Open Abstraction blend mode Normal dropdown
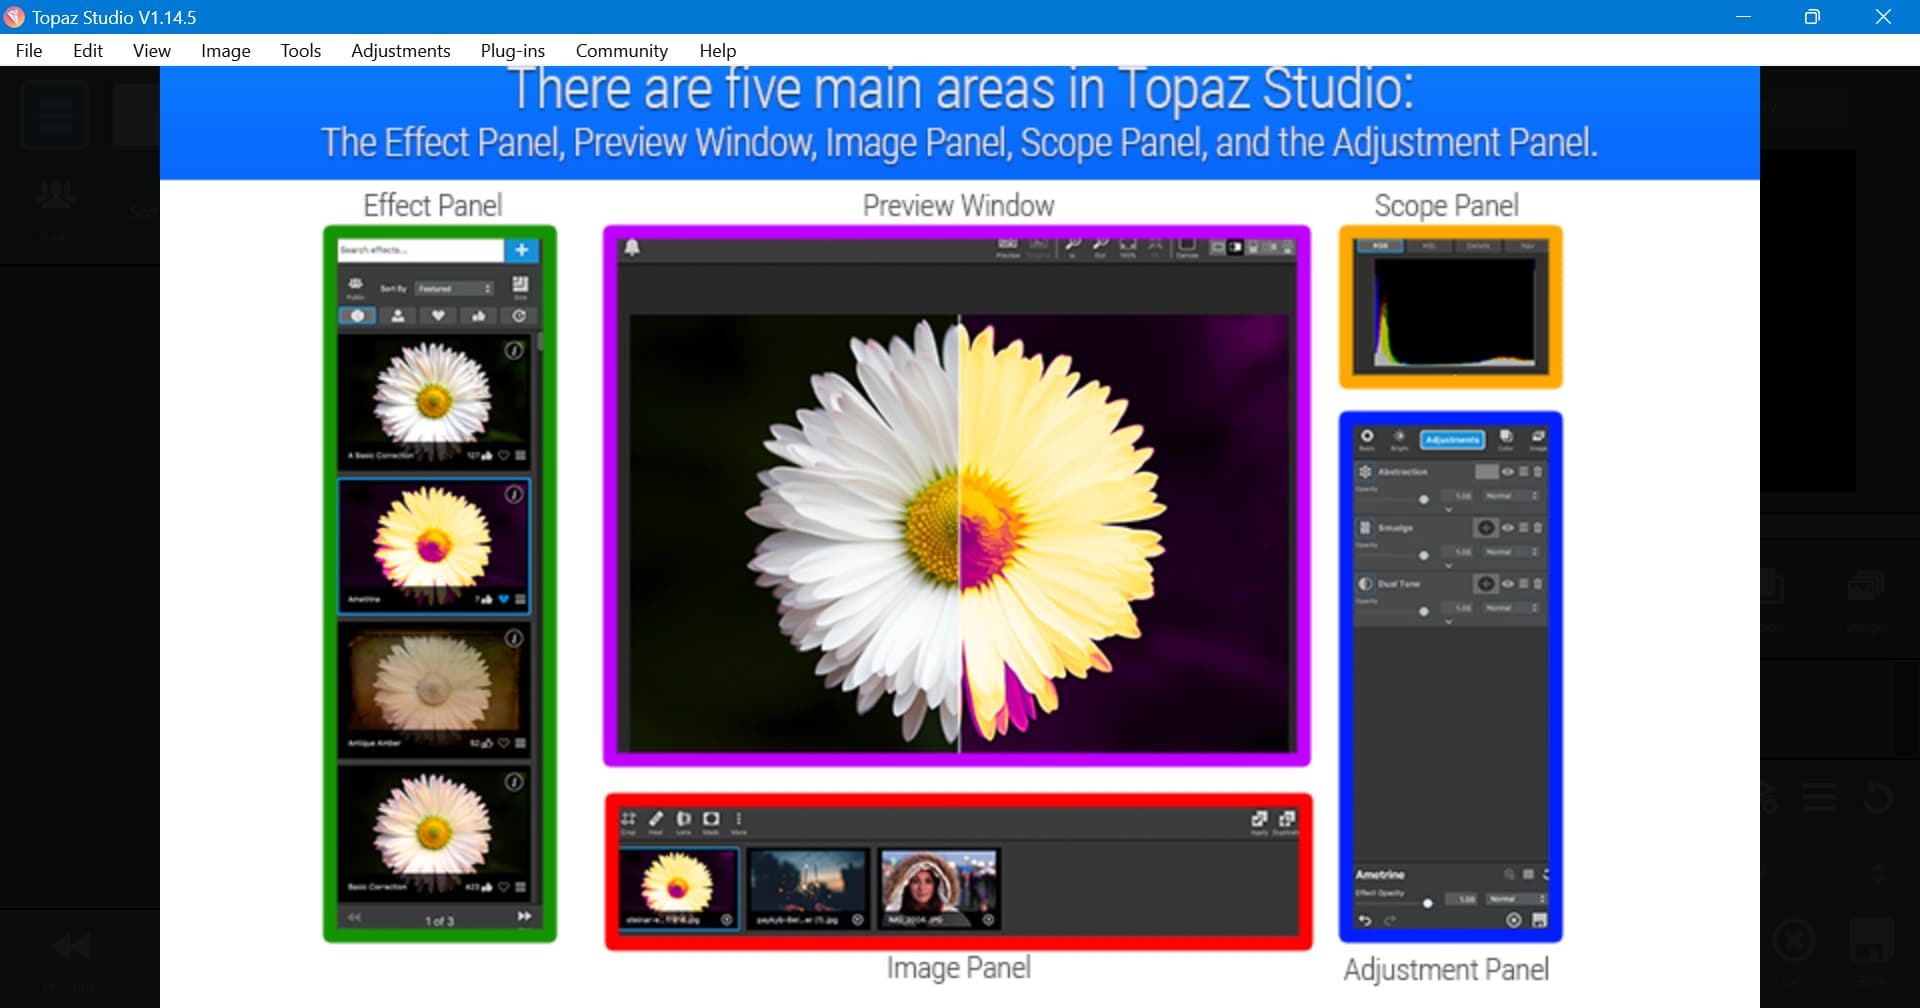 pyautogui.click(x=1511, y=496)
